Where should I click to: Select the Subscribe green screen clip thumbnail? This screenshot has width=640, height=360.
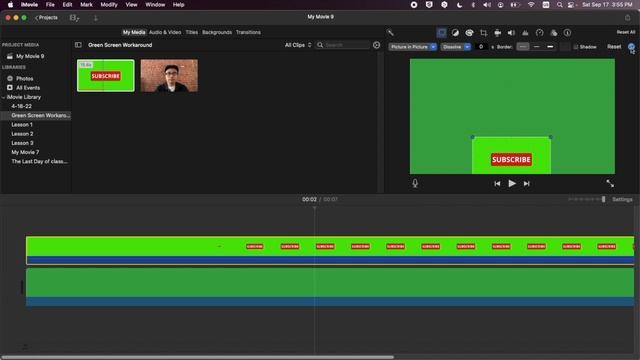(x=106, y=76)
